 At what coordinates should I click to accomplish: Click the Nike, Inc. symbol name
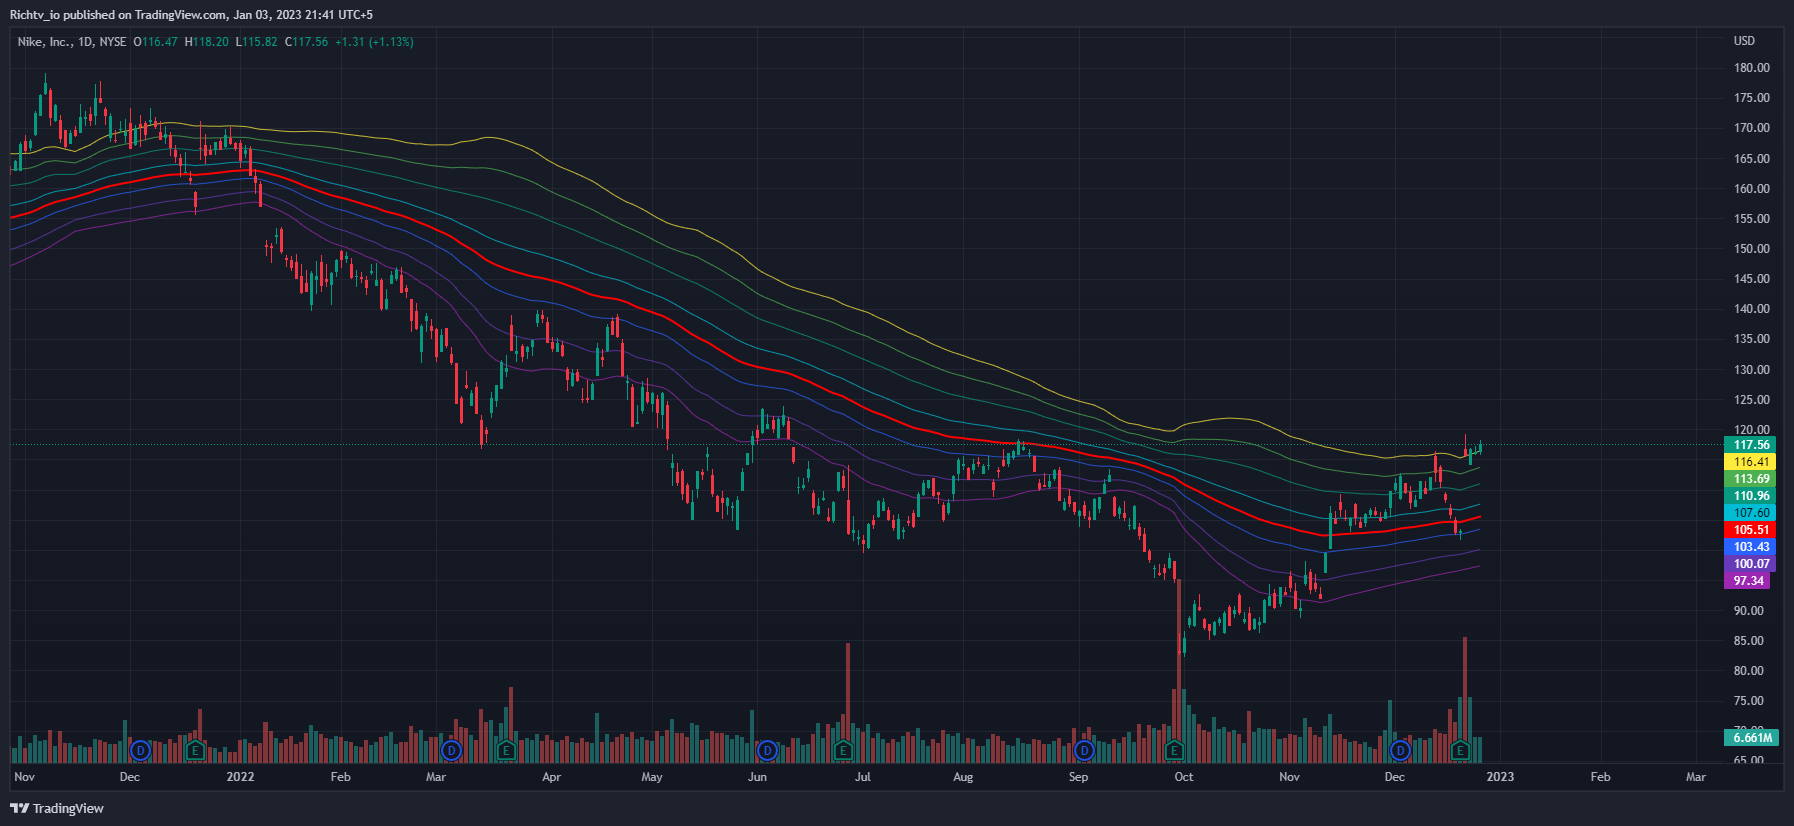coord(44,42)
